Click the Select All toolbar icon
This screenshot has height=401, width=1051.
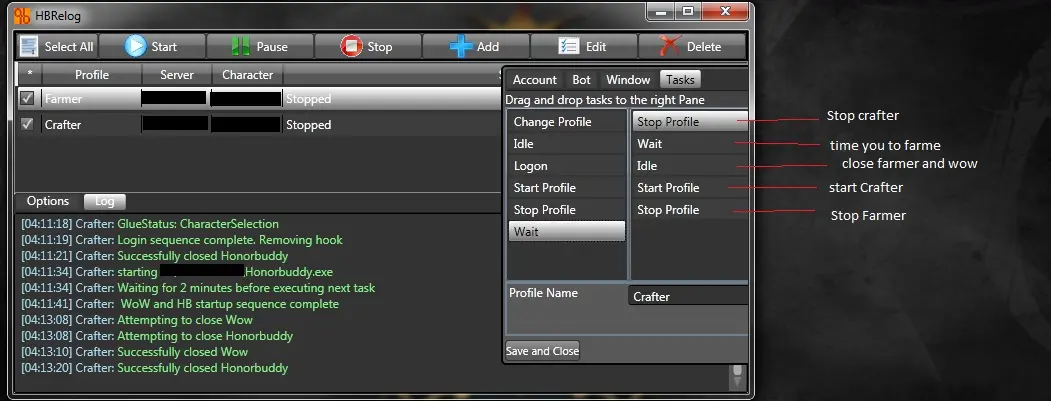coord(28,46)
